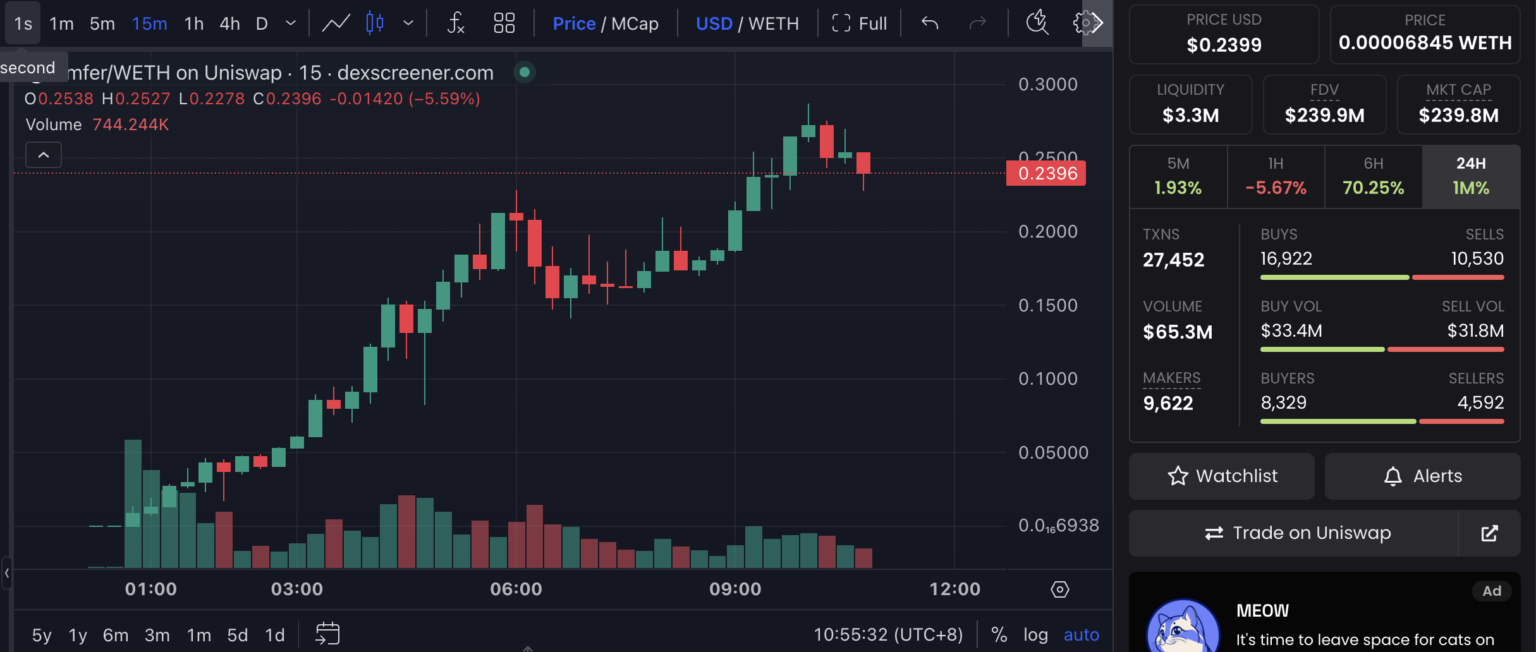Switch to the 6H change tab

point(1373,176)
